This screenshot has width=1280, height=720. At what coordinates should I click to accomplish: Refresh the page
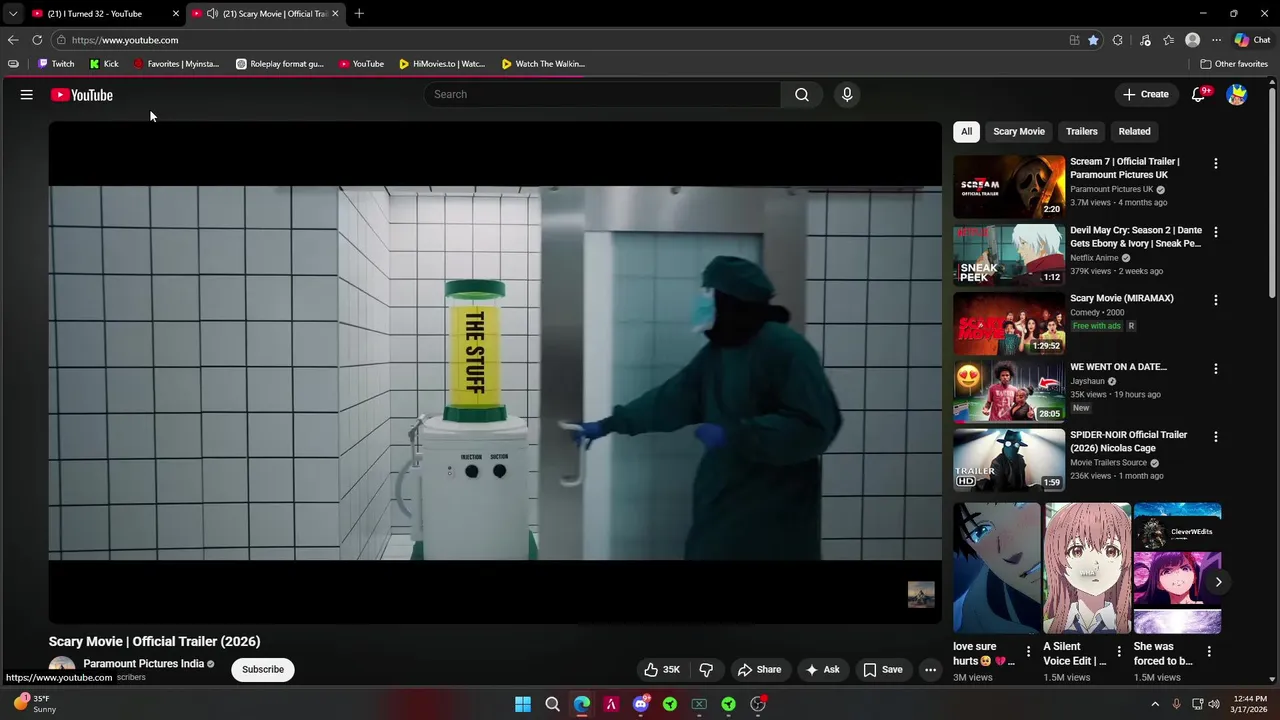pos(37,40)
